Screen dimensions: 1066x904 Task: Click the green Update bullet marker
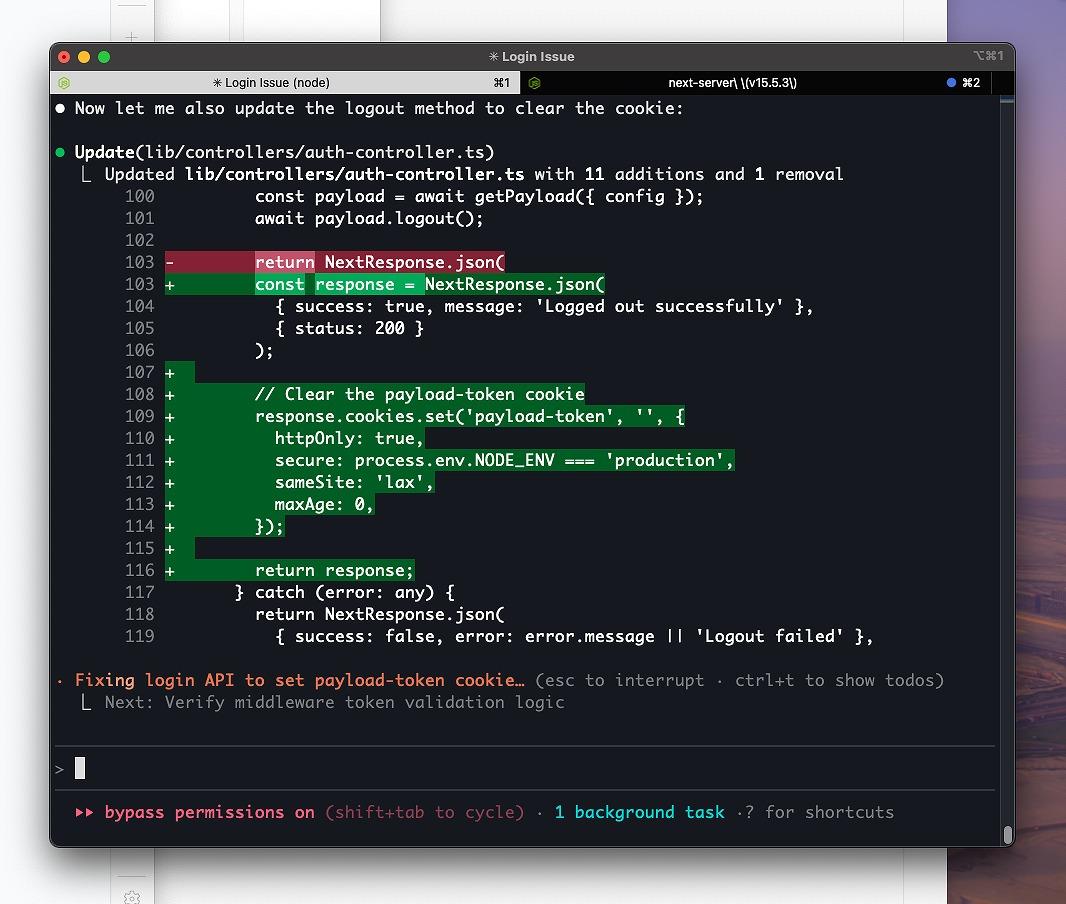60,152
